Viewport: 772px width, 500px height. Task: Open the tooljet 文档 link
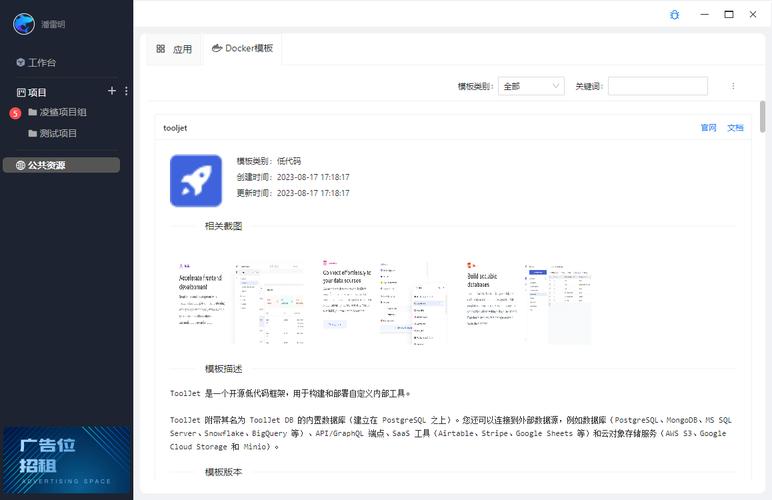coord(735,128)
